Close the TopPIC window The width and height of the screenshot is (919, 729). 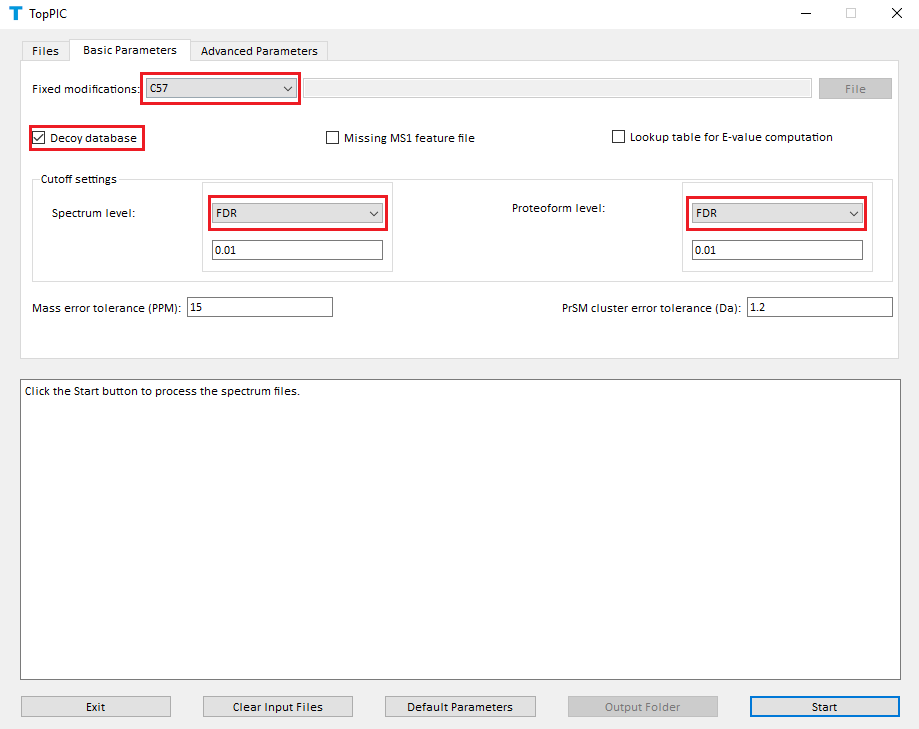point(897,13)
